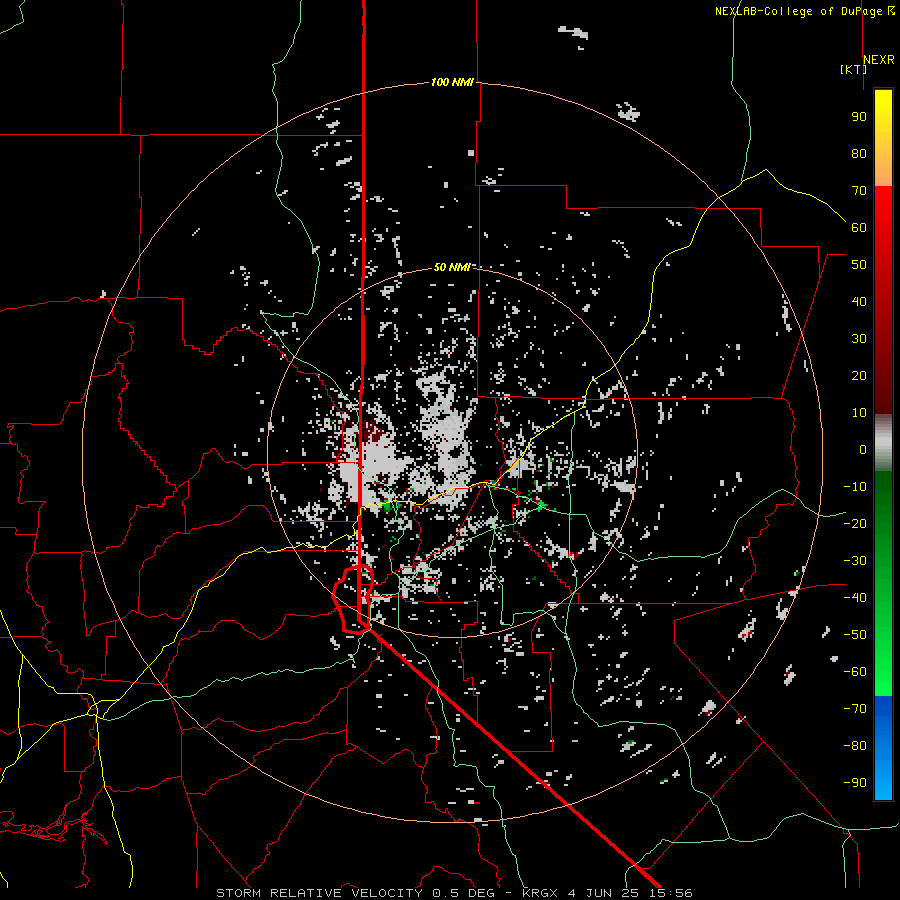Click the 70 value on velocity scale
900x900 pixels.
click(859, 191)
